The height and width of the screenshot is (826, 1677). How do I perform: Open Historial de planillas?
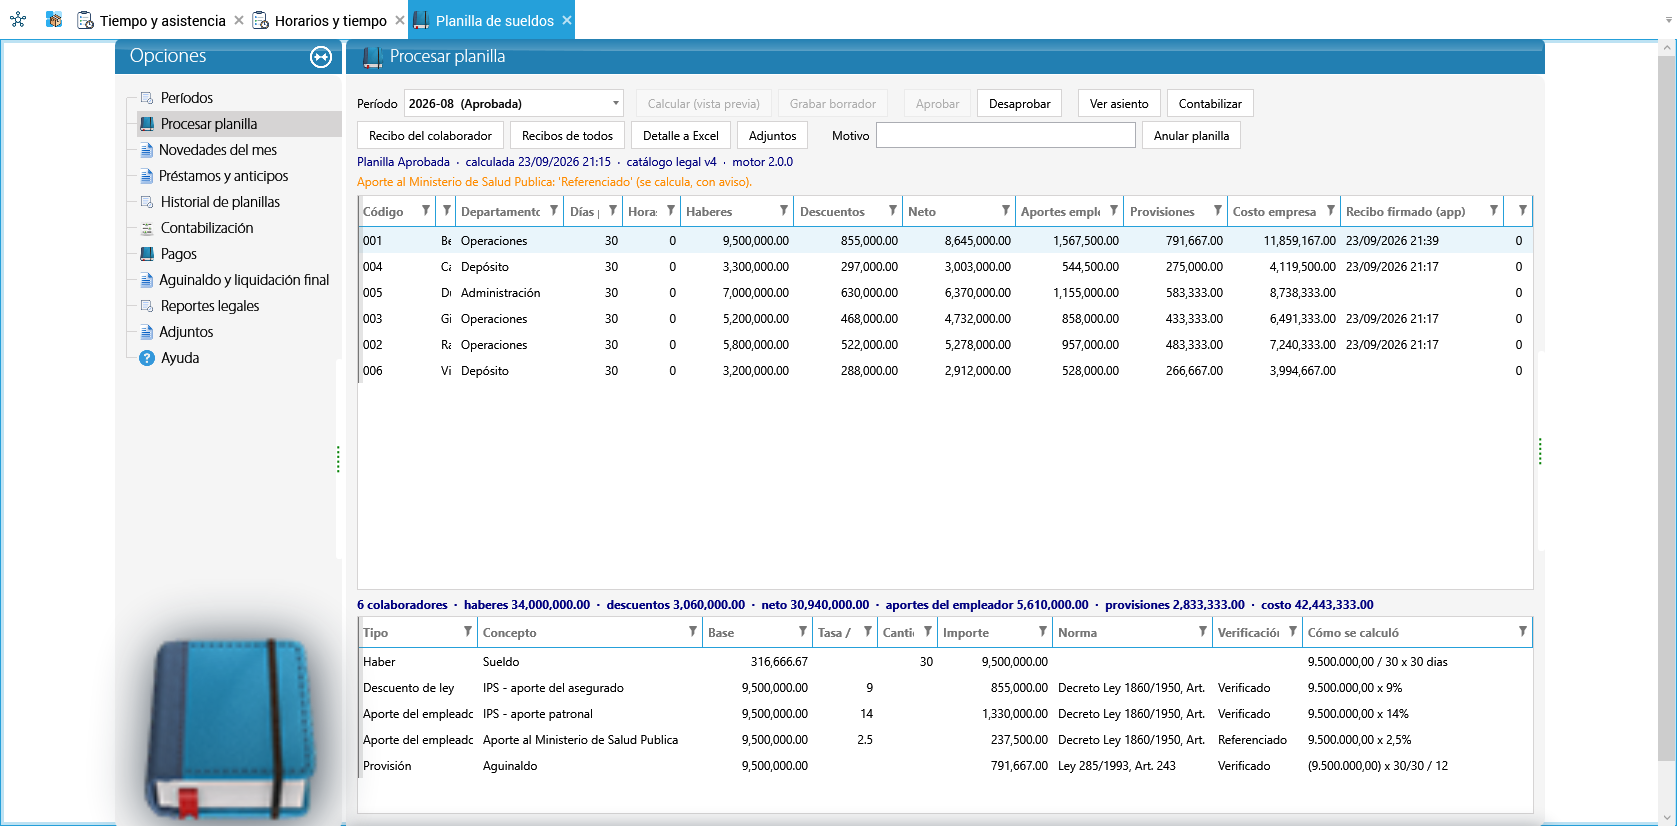(x=220, y=202)
